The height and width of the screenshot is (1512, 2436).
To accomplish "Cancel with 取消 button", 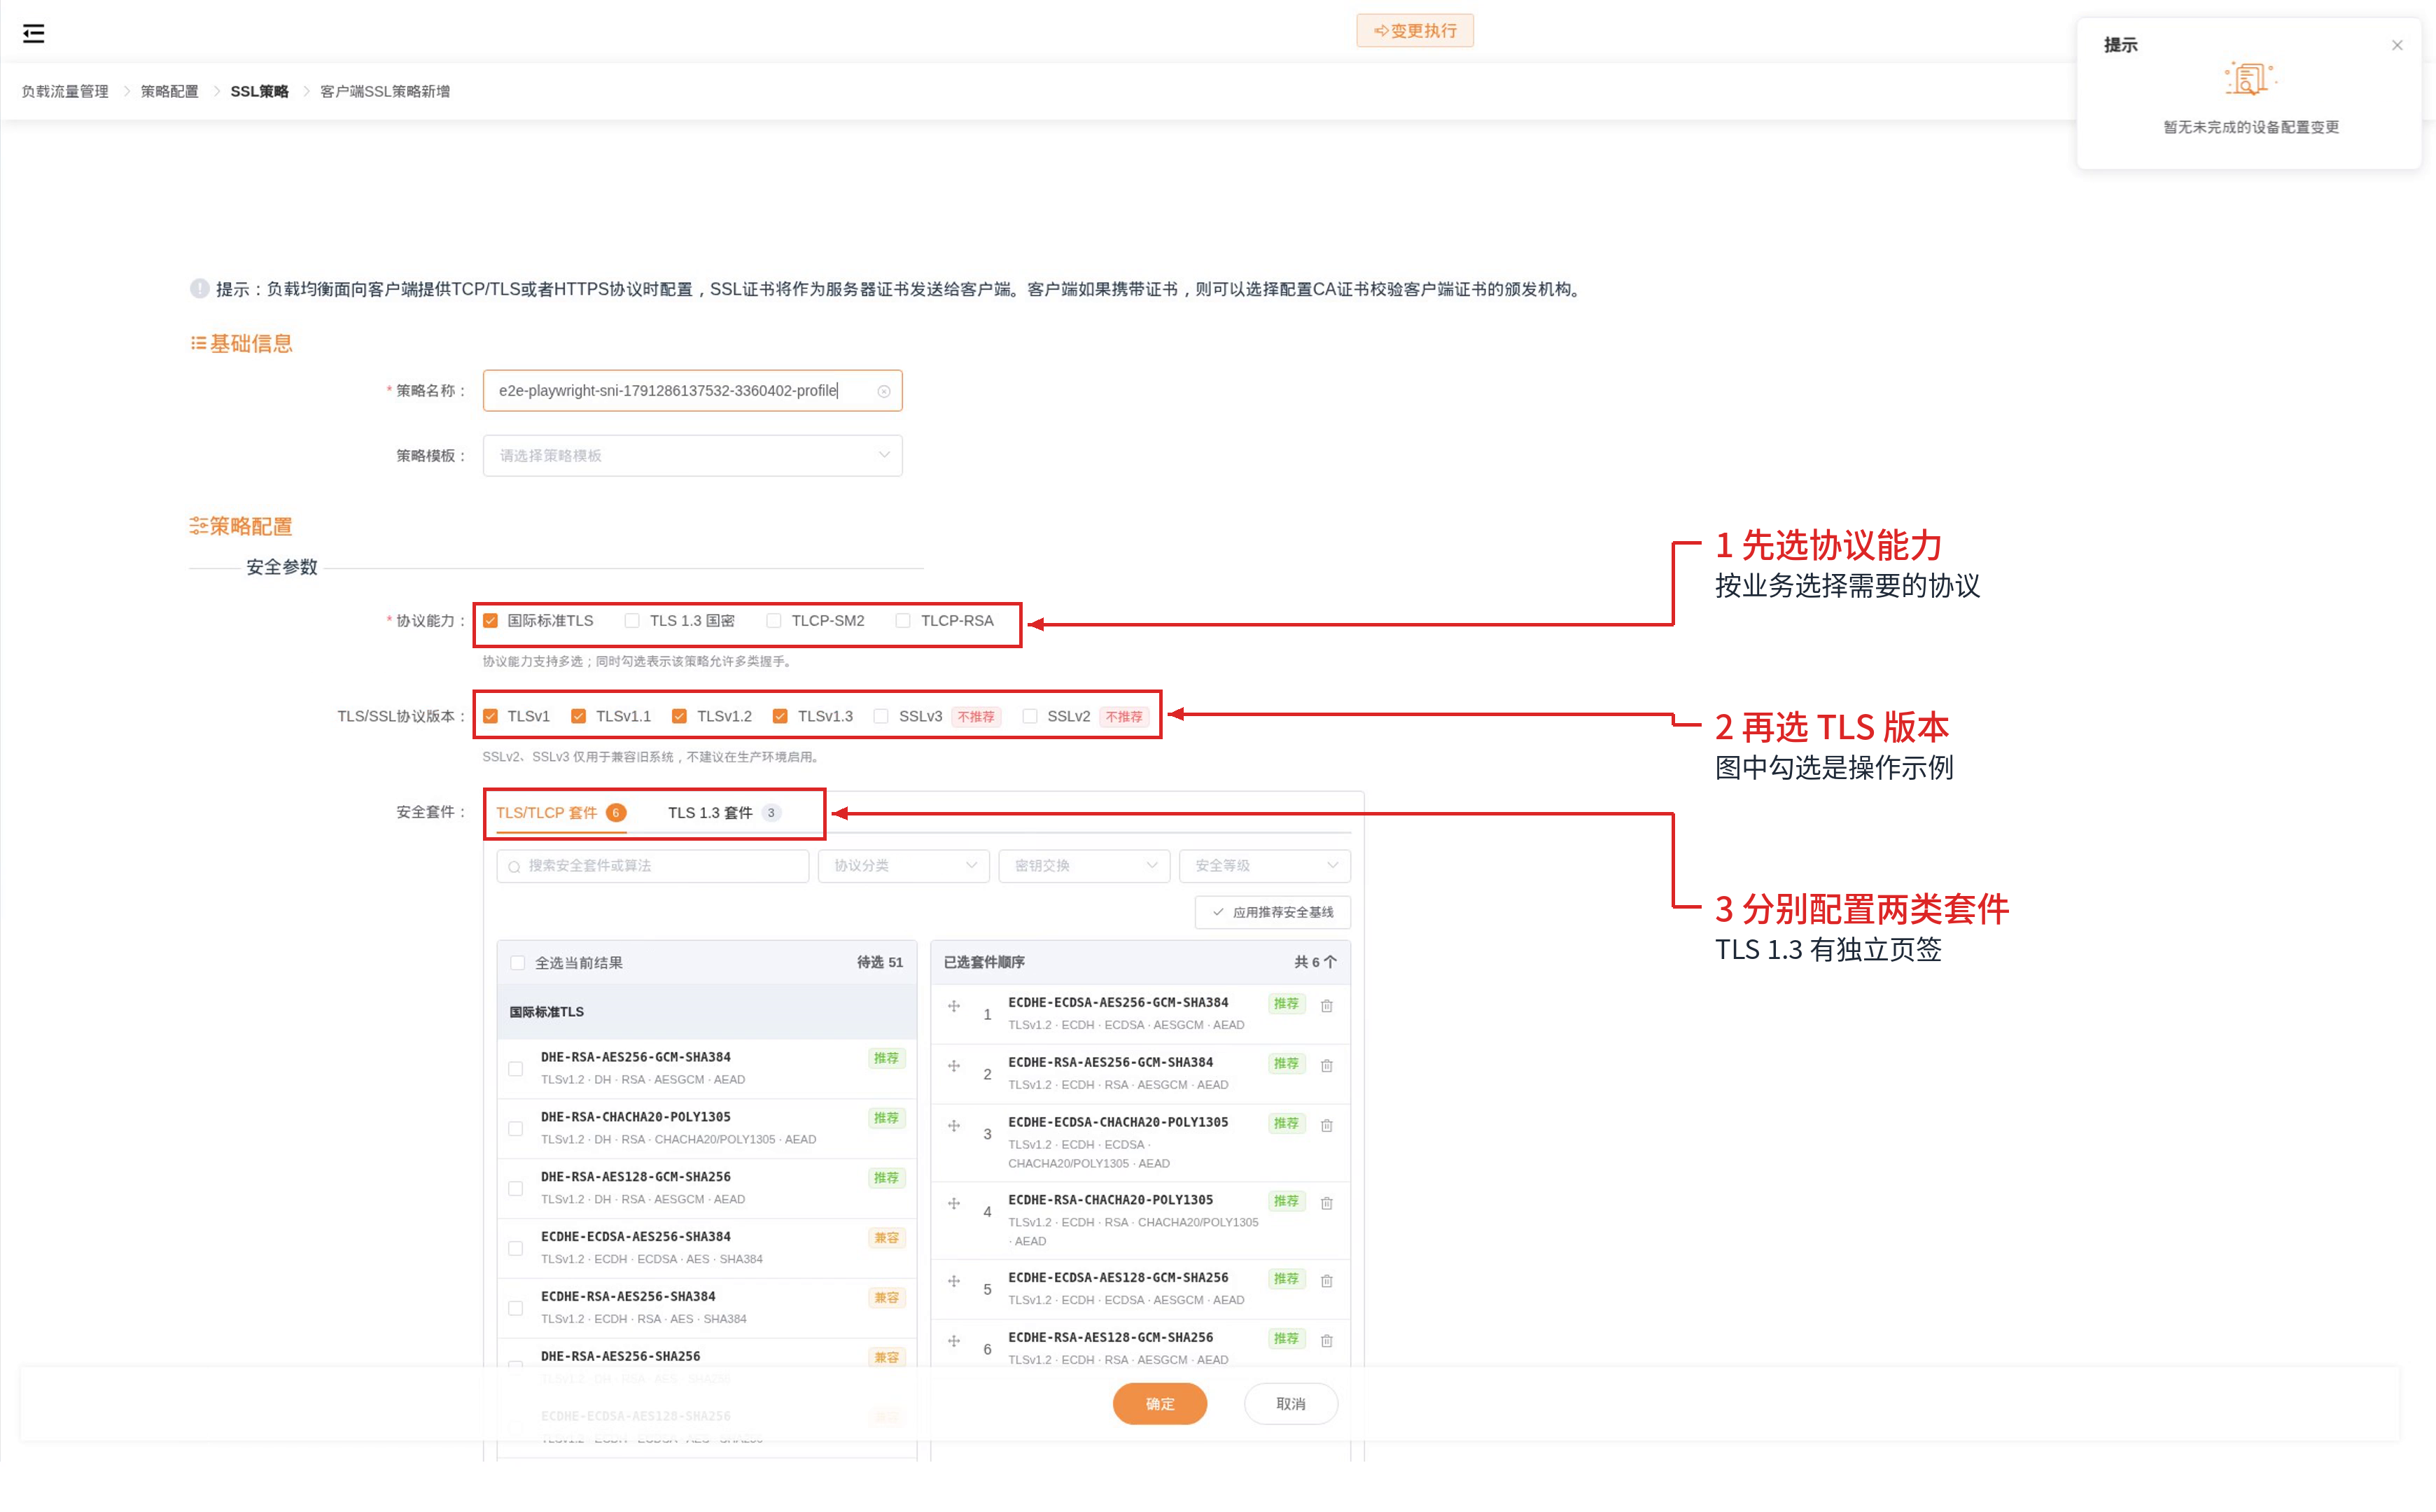I will (1290, 1404).
